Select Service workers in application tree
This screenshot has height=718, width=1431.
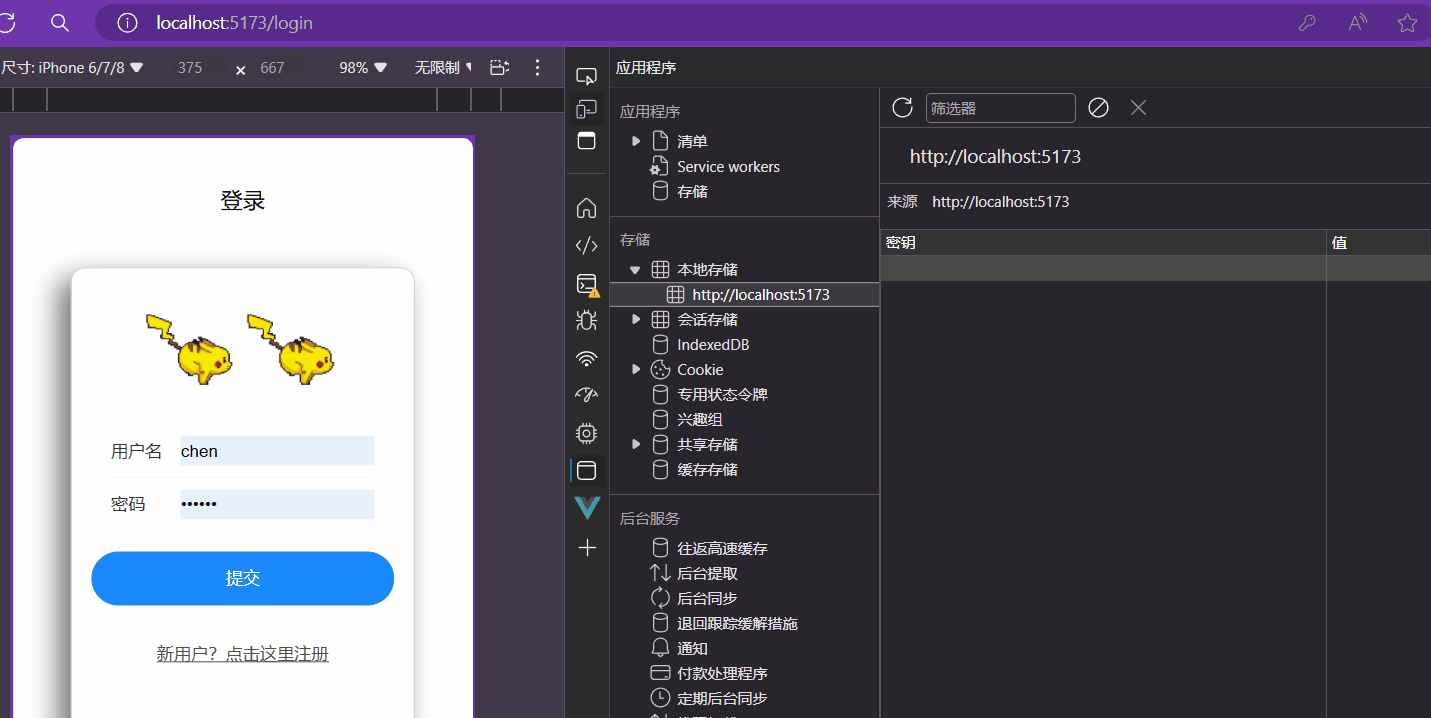(x=728, y=167)
